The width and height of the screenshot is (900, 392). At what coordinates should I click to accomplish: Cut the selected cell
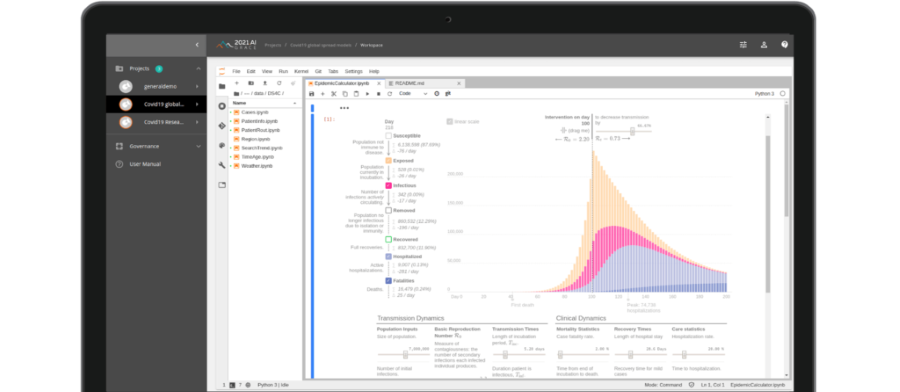tap(333, 94)
